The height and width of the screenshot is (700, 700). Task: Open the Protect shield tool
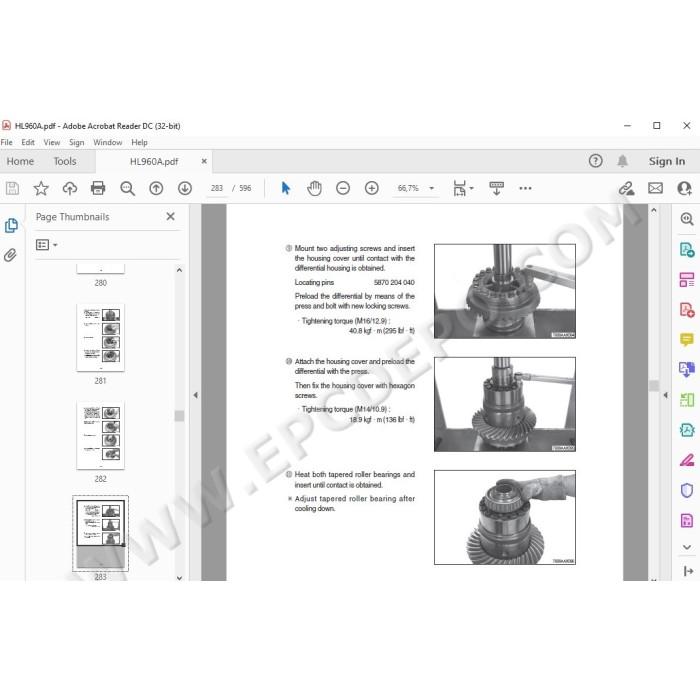point(687,490)
